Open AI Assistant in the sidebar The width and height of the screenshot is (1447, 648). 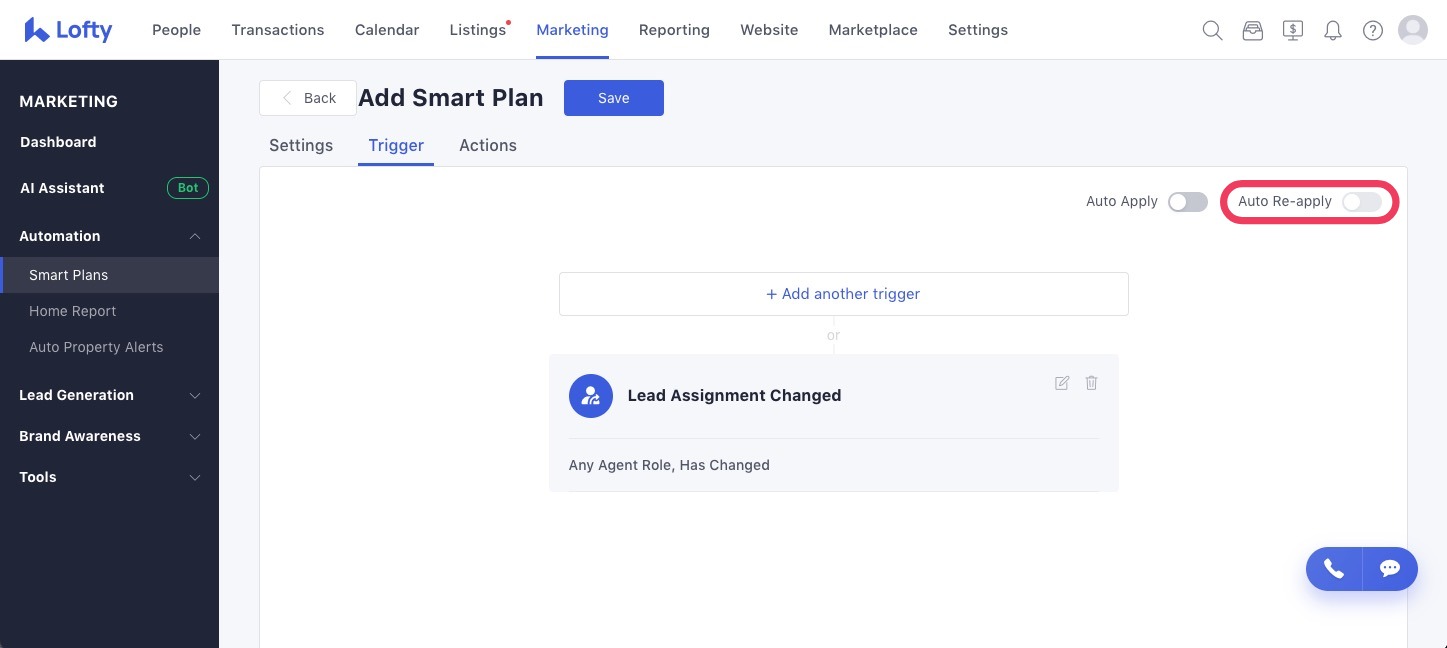coord(62,188)
